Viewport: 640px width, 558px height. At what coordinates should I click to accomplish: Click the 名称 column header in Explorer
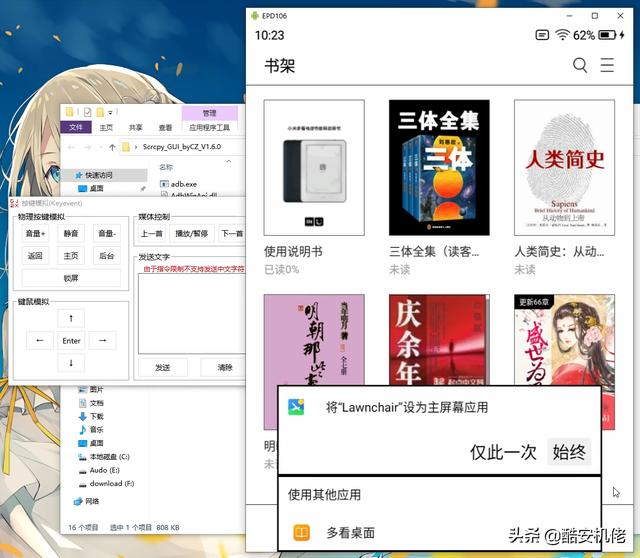pyautogui.click(x=166, y=167)
